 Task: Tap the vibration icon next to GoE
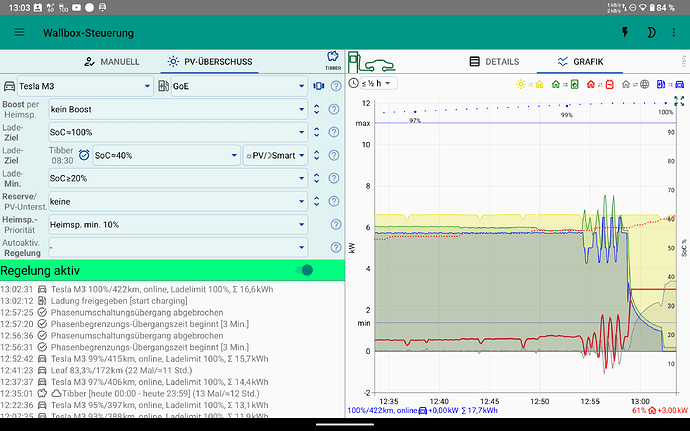(319, 86)
